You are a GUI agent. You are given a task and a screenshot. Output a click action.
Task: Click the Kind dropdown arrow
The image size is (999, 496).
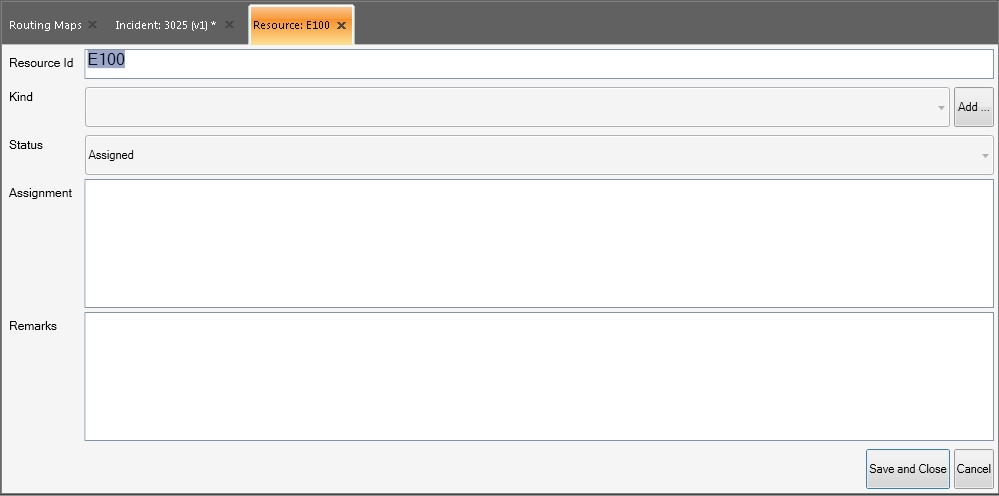point(941,108)
